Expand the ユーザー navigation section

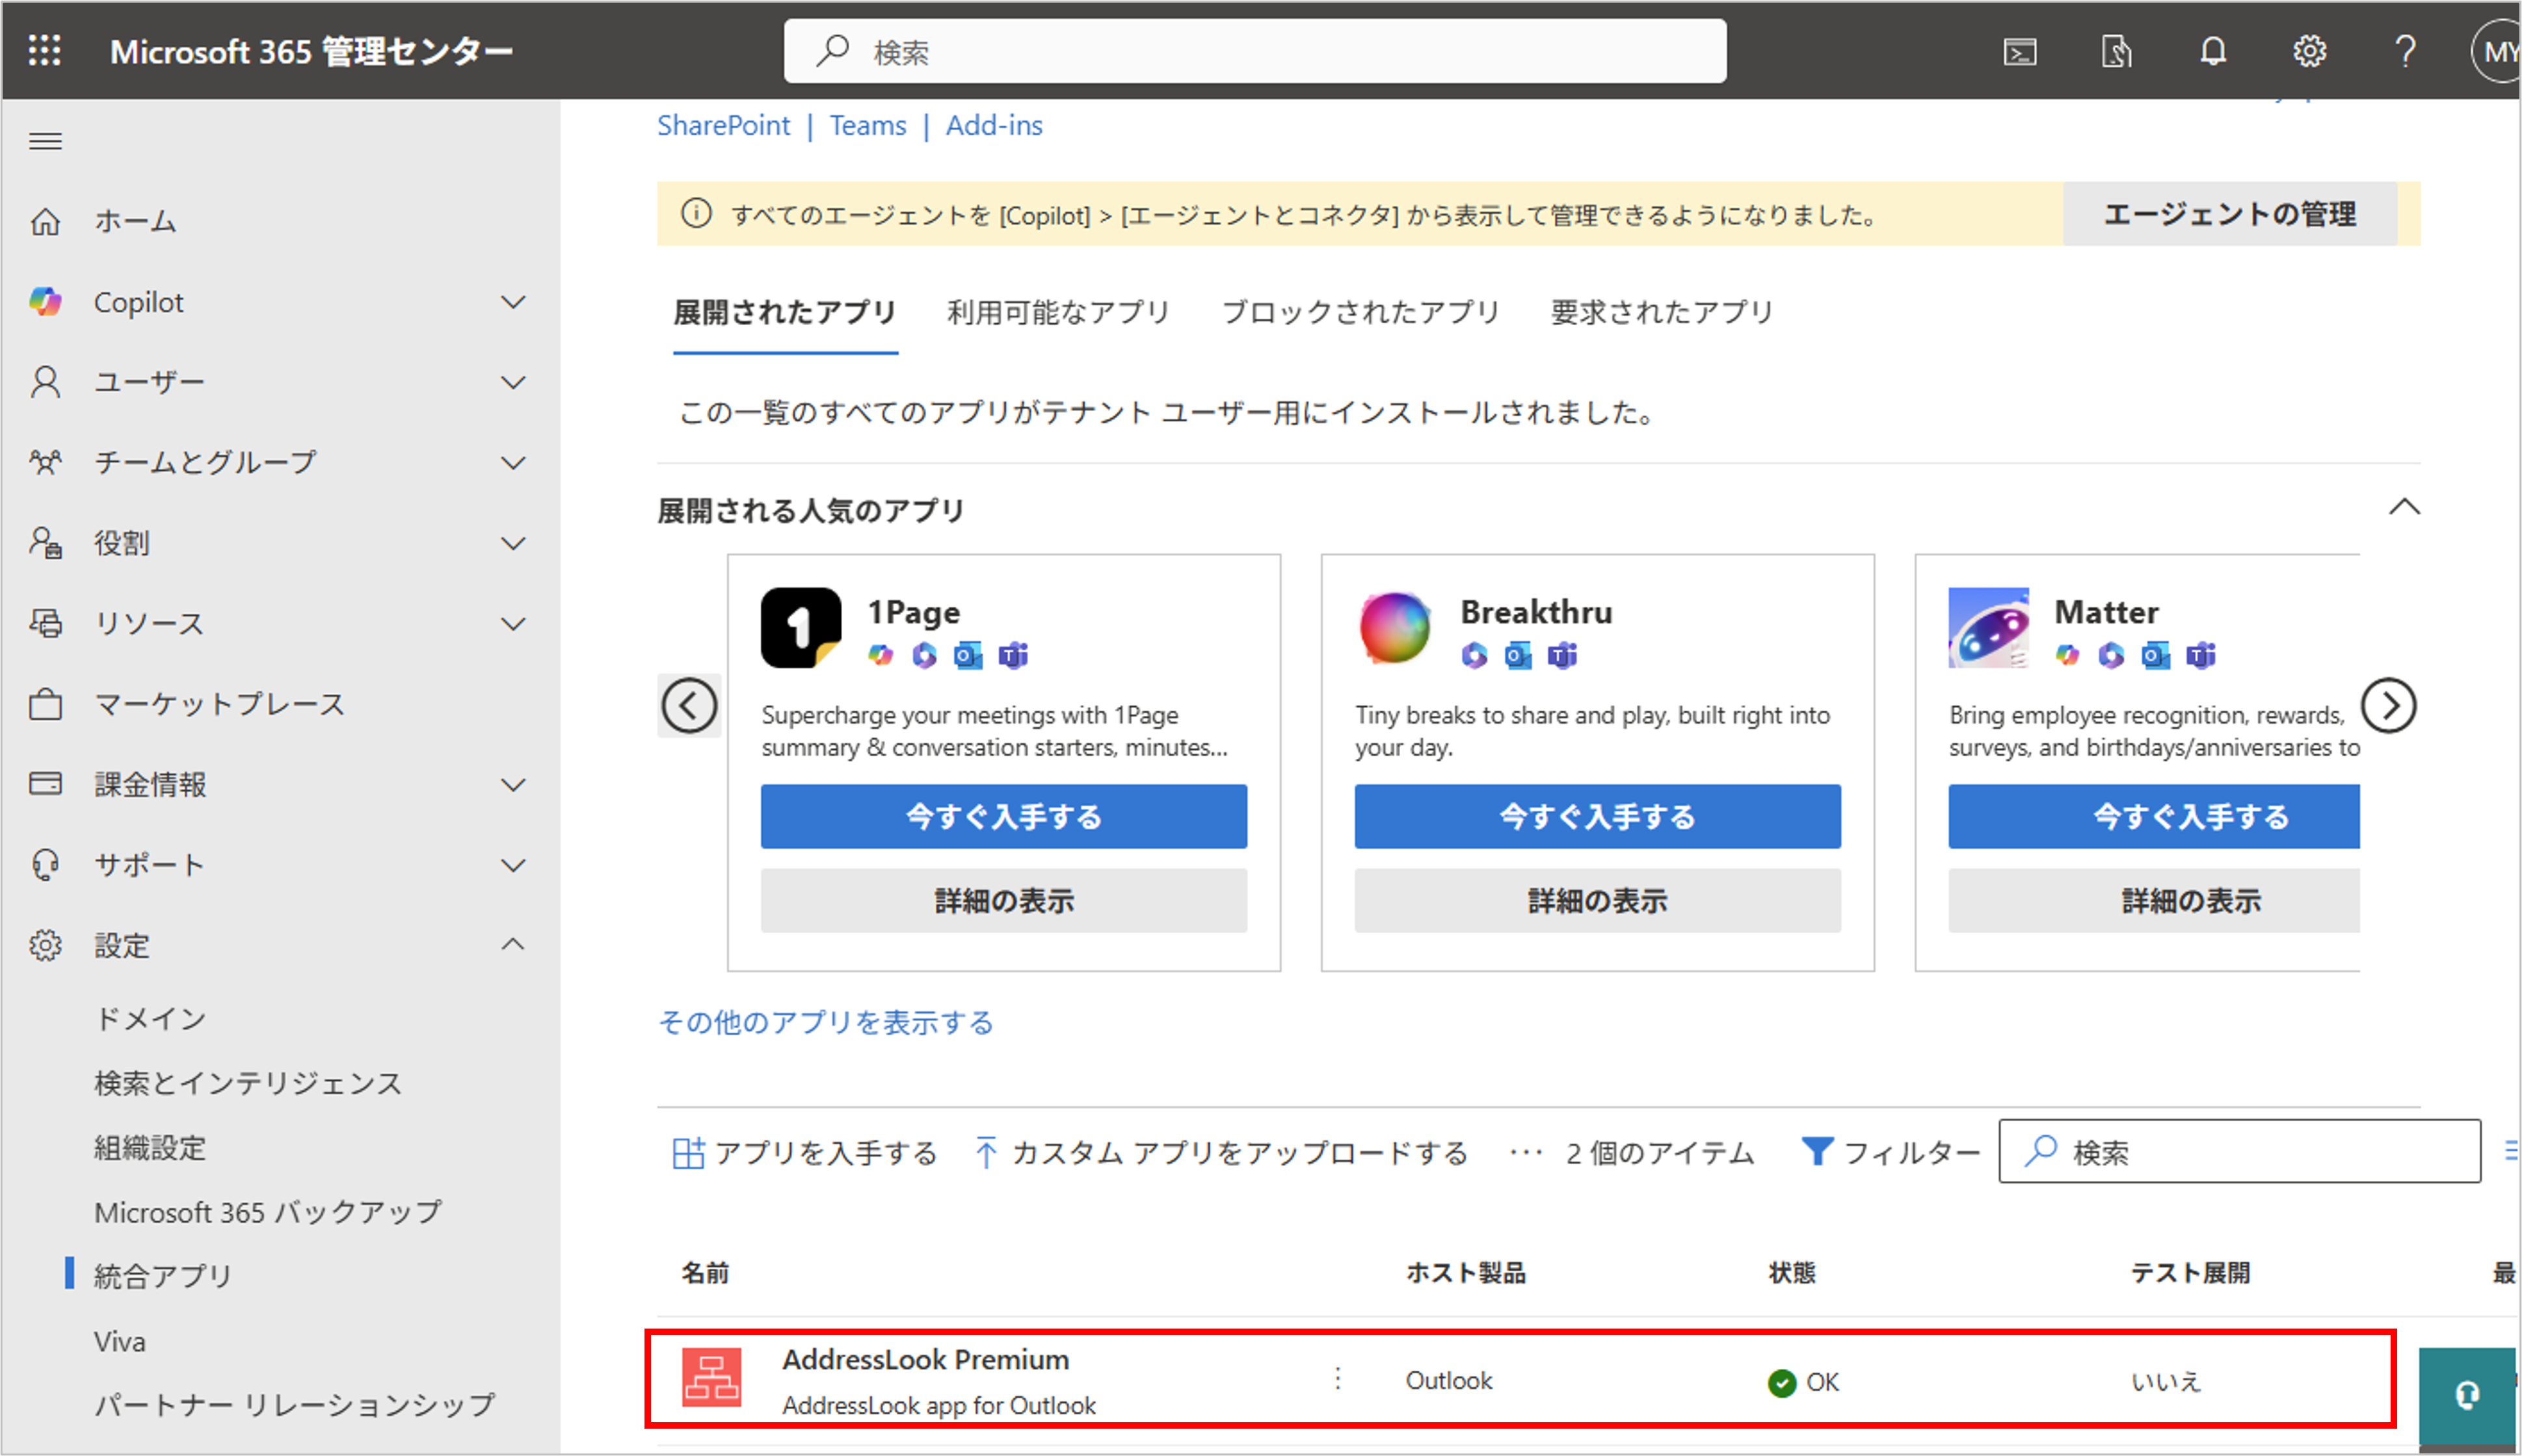click(x=513, y=382)
